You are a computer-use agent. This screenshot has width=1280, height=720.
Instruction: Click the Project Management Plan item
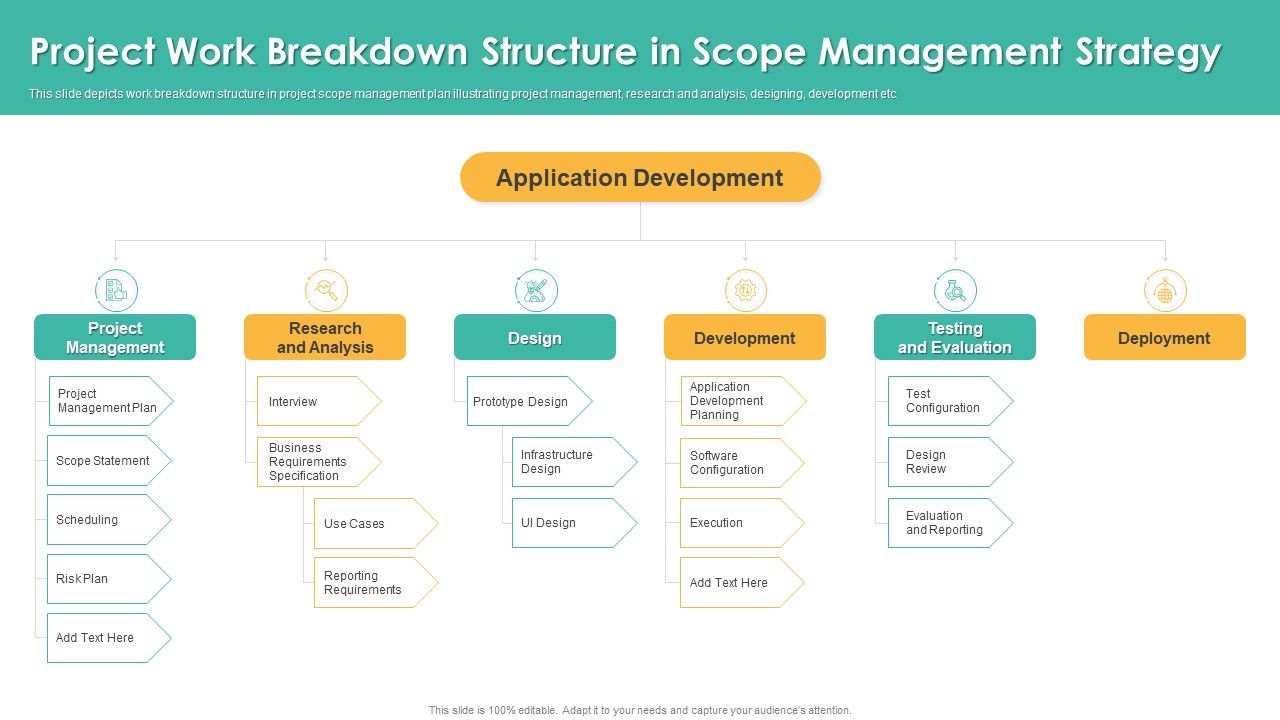coord(111,401)
